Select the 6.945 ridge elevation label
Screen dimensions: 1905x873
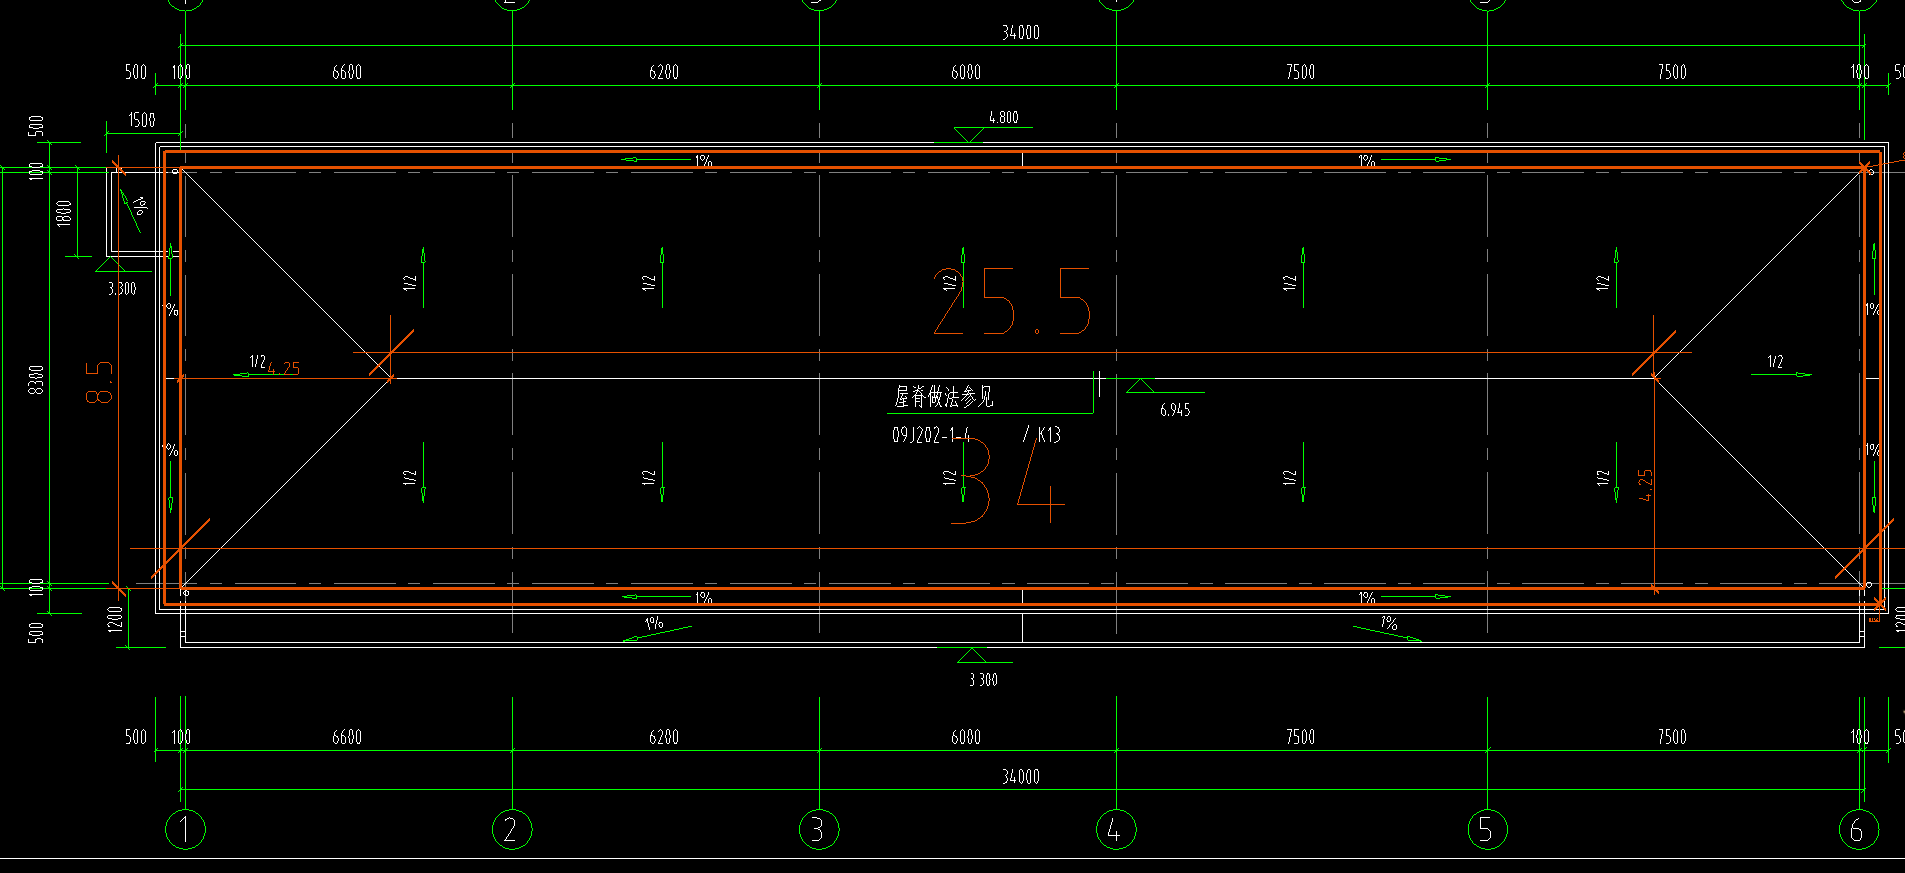(x=1175, y=410)
